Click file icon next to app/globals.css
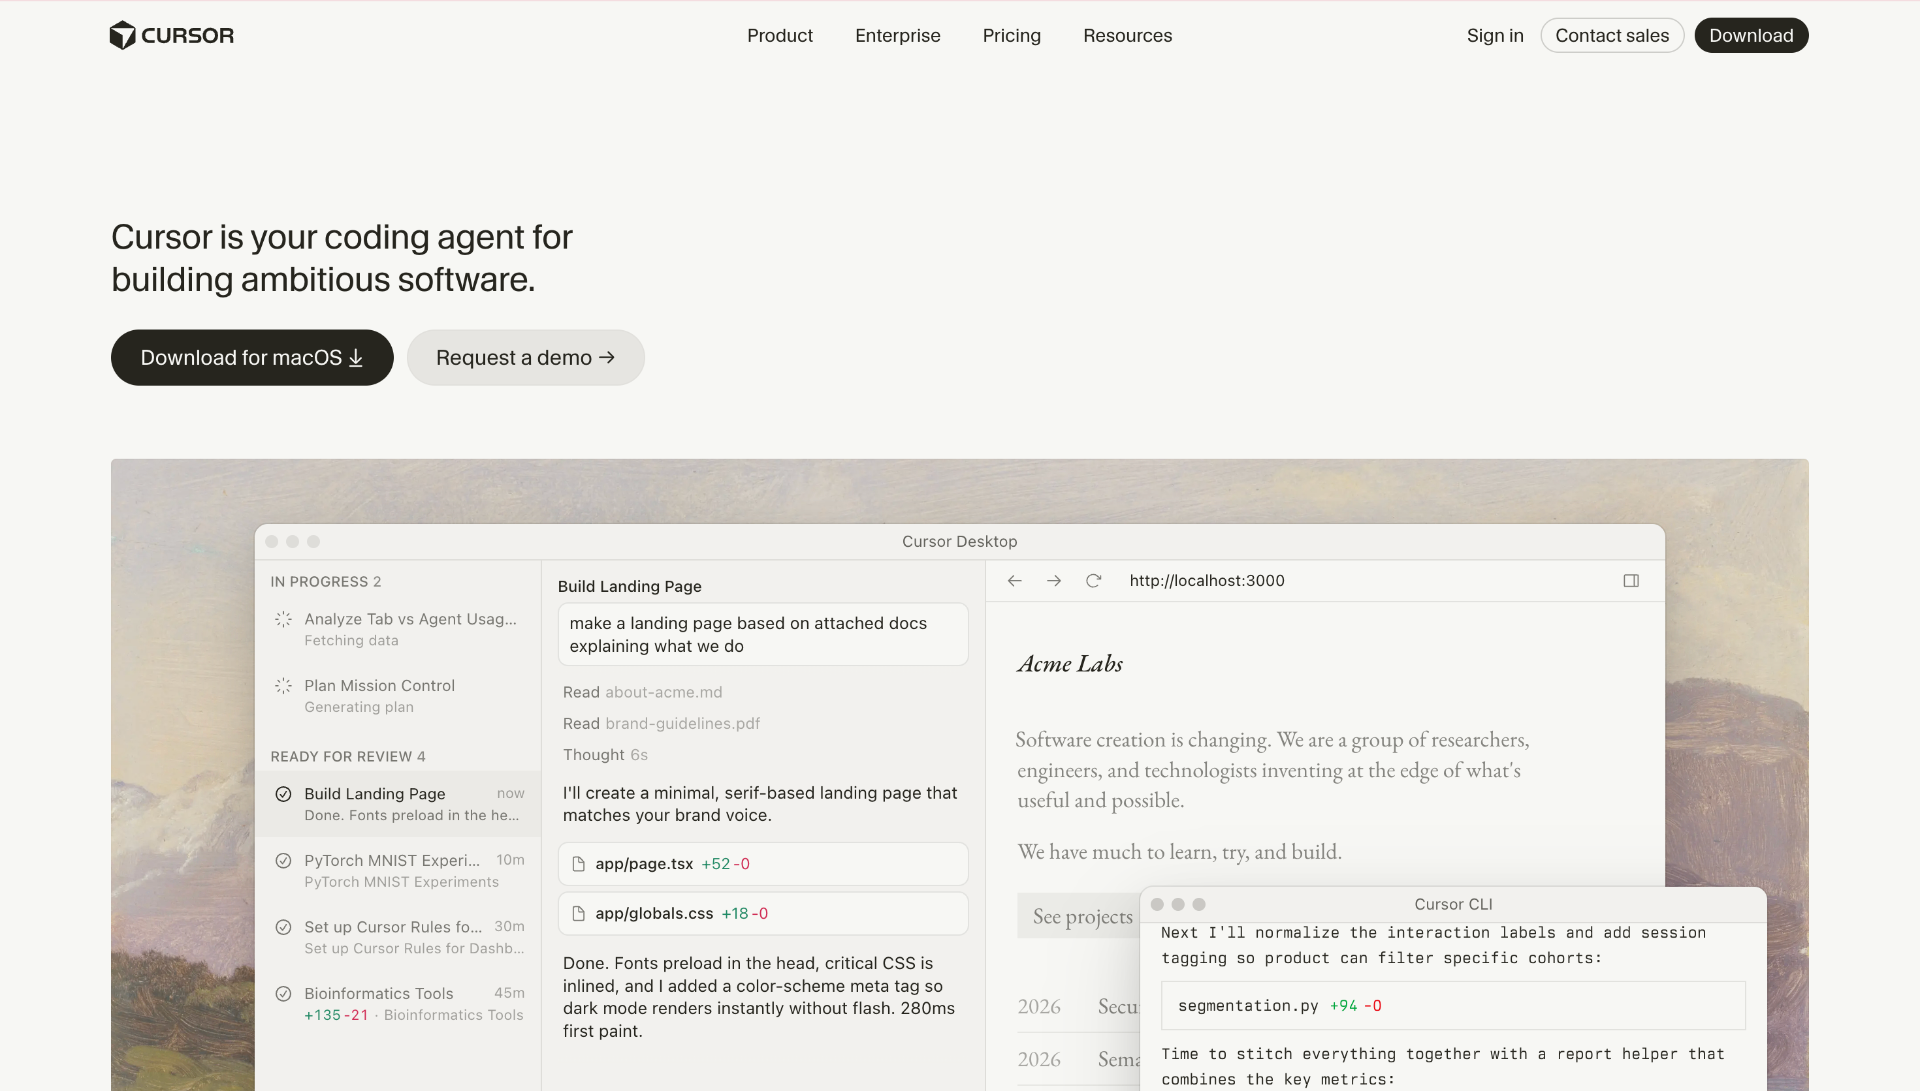The height and width of the screenshot is (1091, 1920). tap(578, 913)
